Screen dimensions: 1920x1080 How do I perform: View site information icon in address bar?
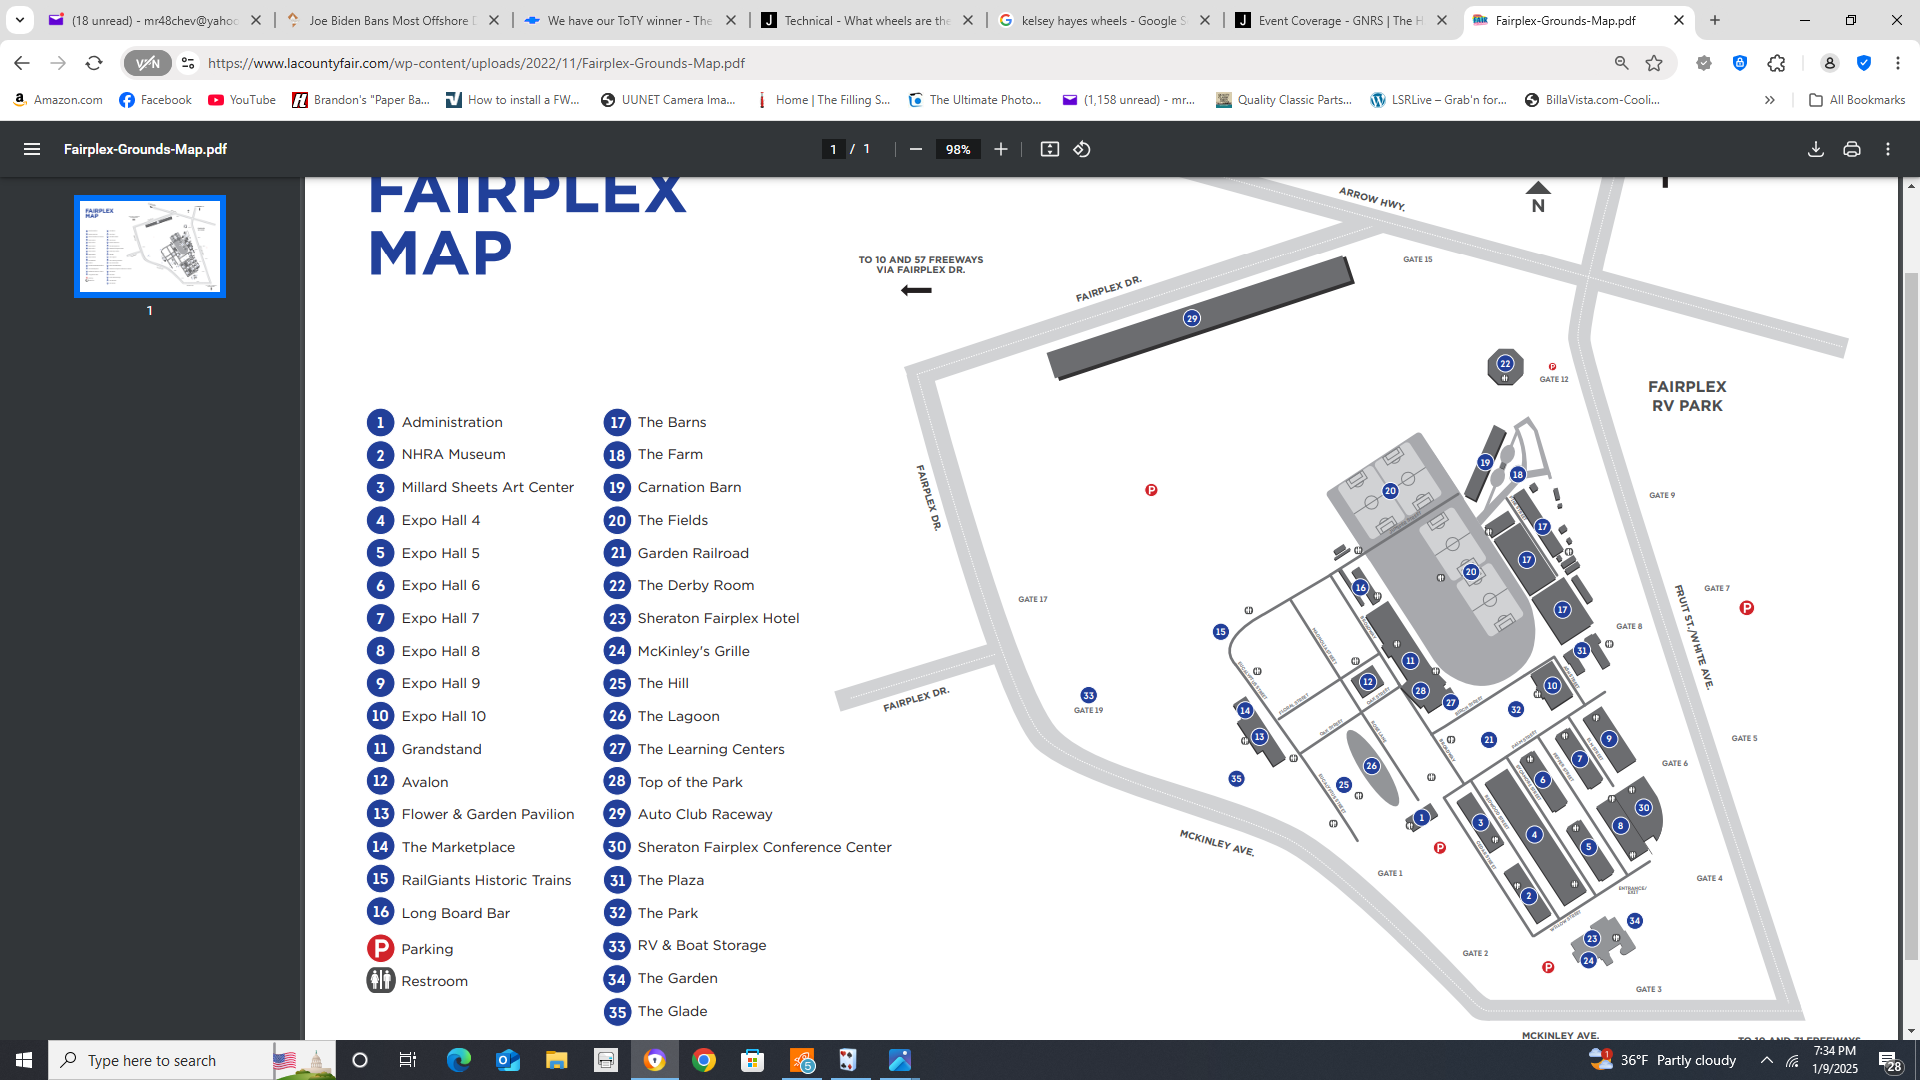pyautogui.click(x=187, y=63)
